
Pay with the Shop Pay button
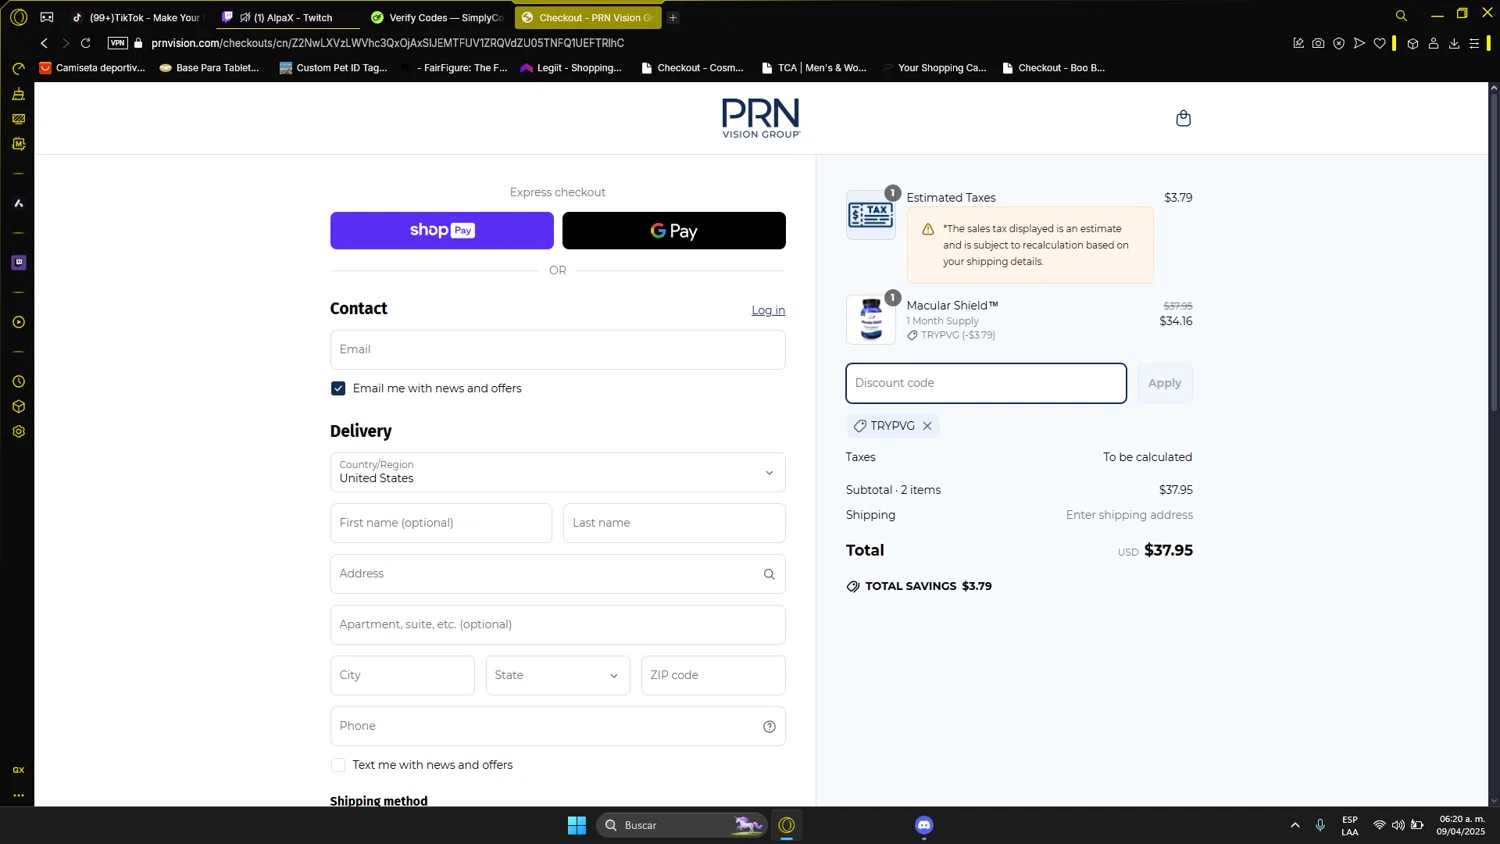pos(442,230)
